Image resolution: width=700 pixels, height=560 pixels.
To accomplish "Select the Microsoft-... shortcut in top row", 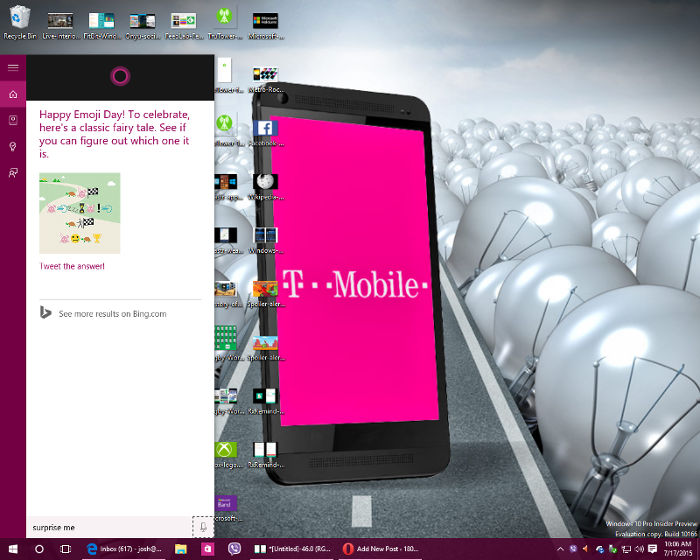I will pyautogui.click(x=266, y=25).
